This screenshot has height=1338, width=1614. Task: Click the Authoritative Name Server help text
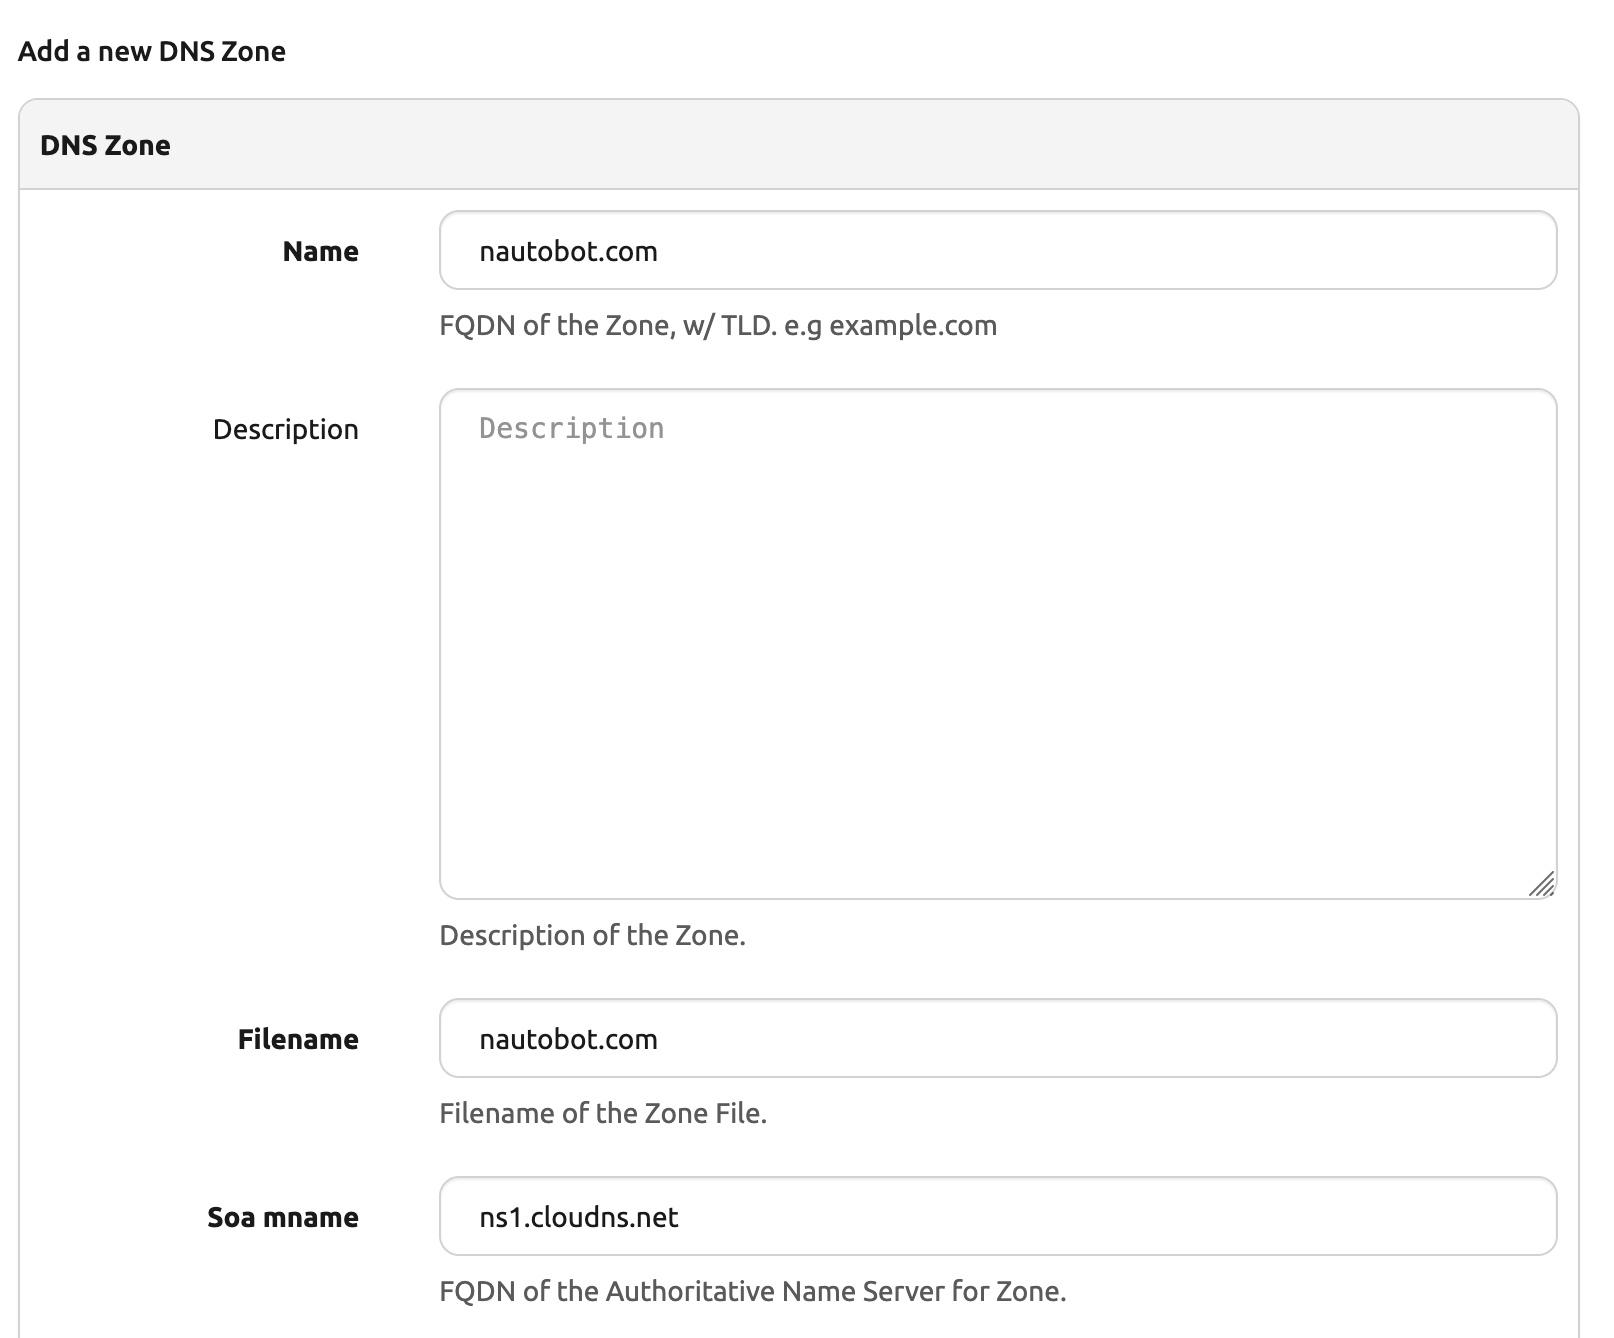[x=752, y=1291]
